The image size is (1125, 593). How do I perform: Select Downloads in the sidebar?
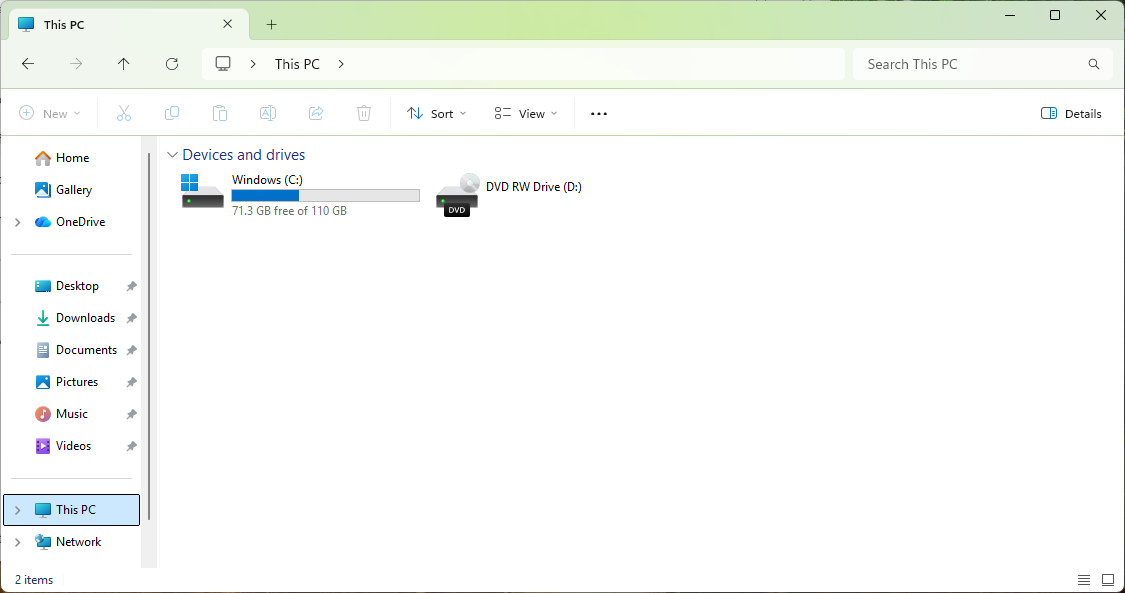[85, 318]
